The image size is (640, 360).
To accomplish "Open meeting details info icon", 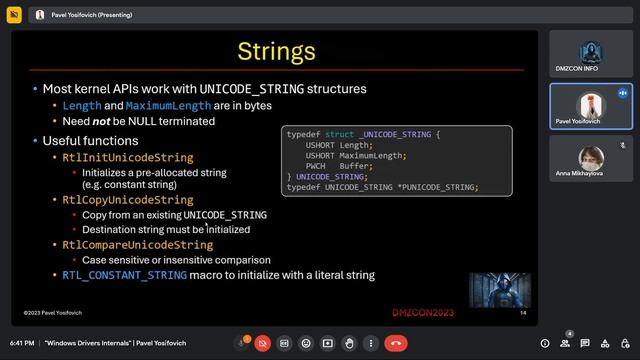I will (544, 344).
